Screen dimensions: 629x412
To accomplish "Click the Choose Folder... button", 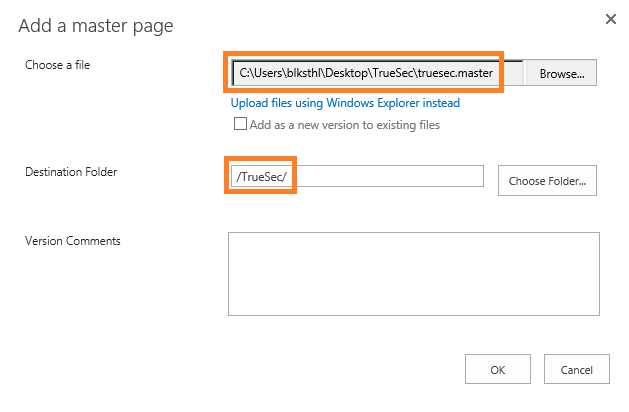I will tap(547, 181).
